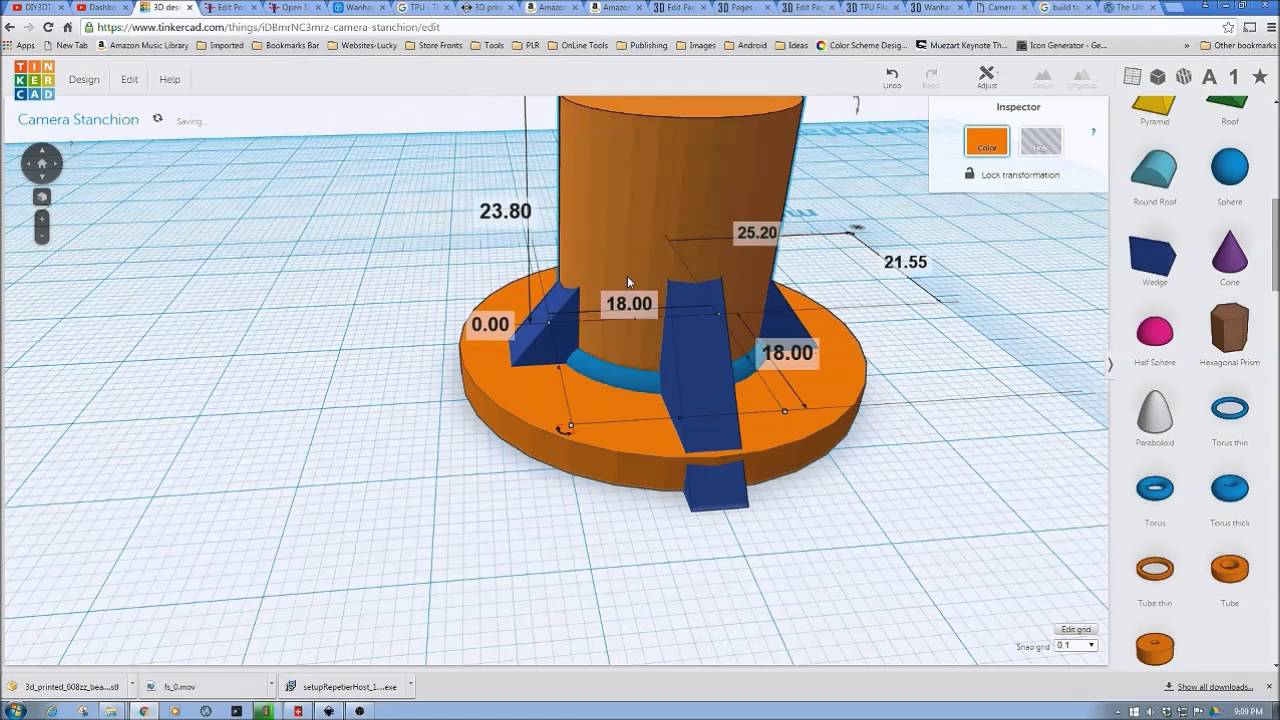The image size is (1280, 720).
Task: Pick the Wedge shape
Action: (1154, 254)
